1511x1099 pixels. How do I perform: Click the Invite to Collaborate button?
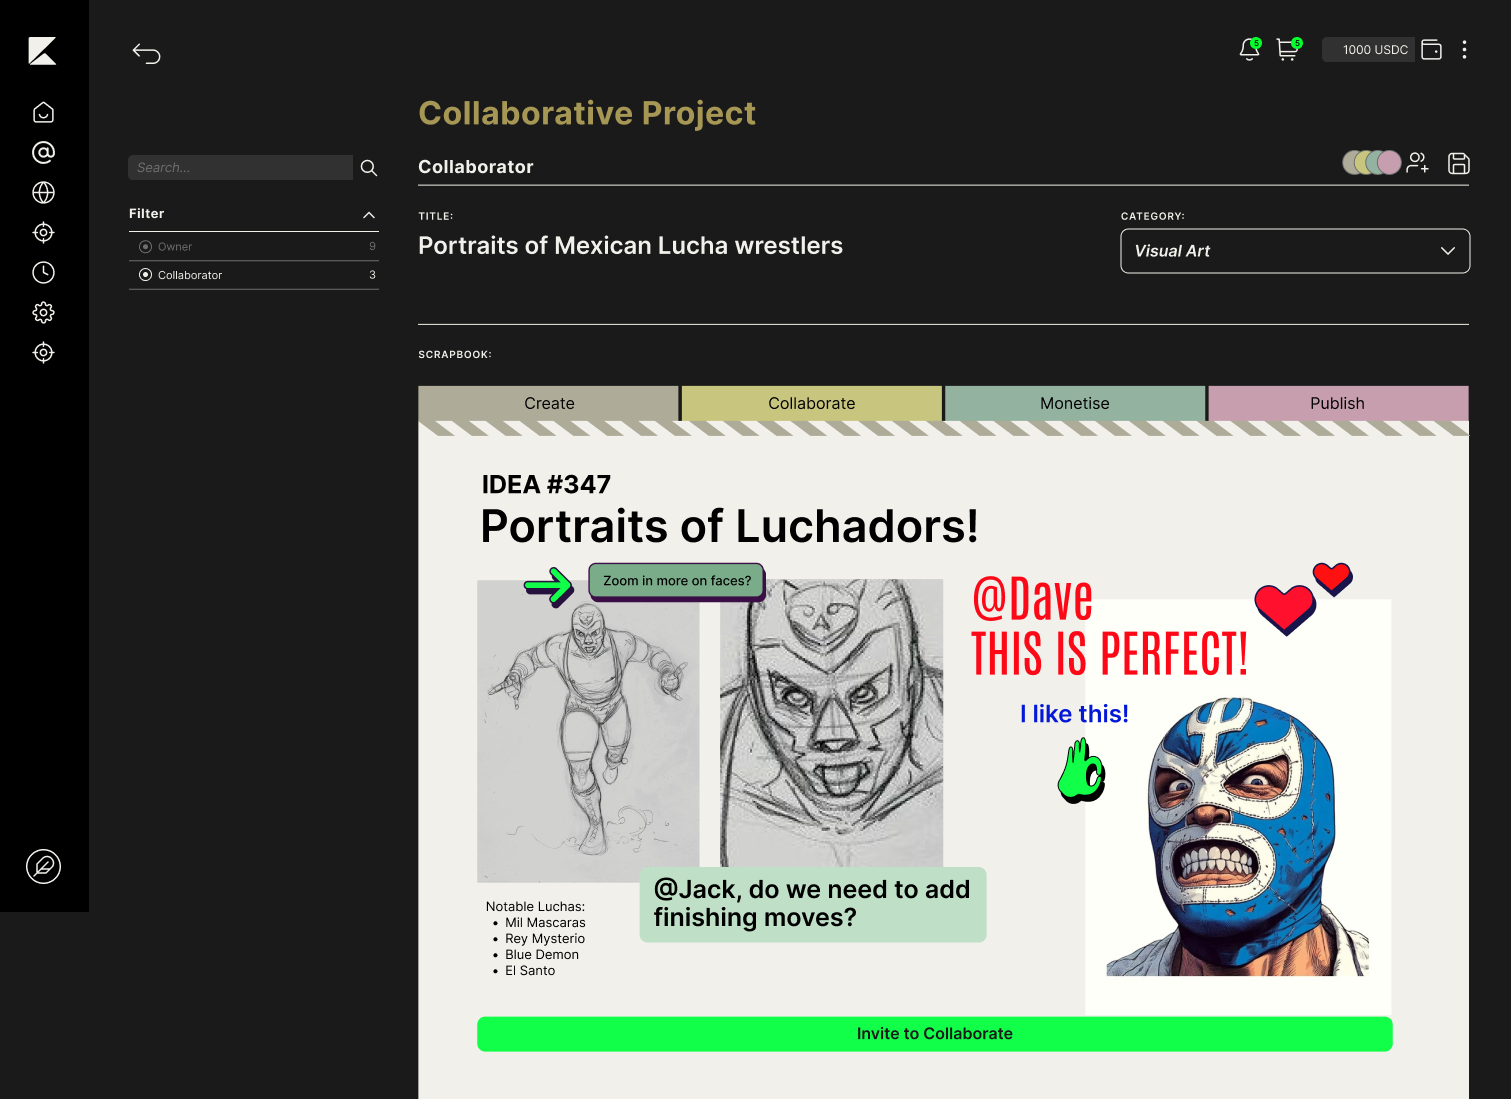point(935,1034)
